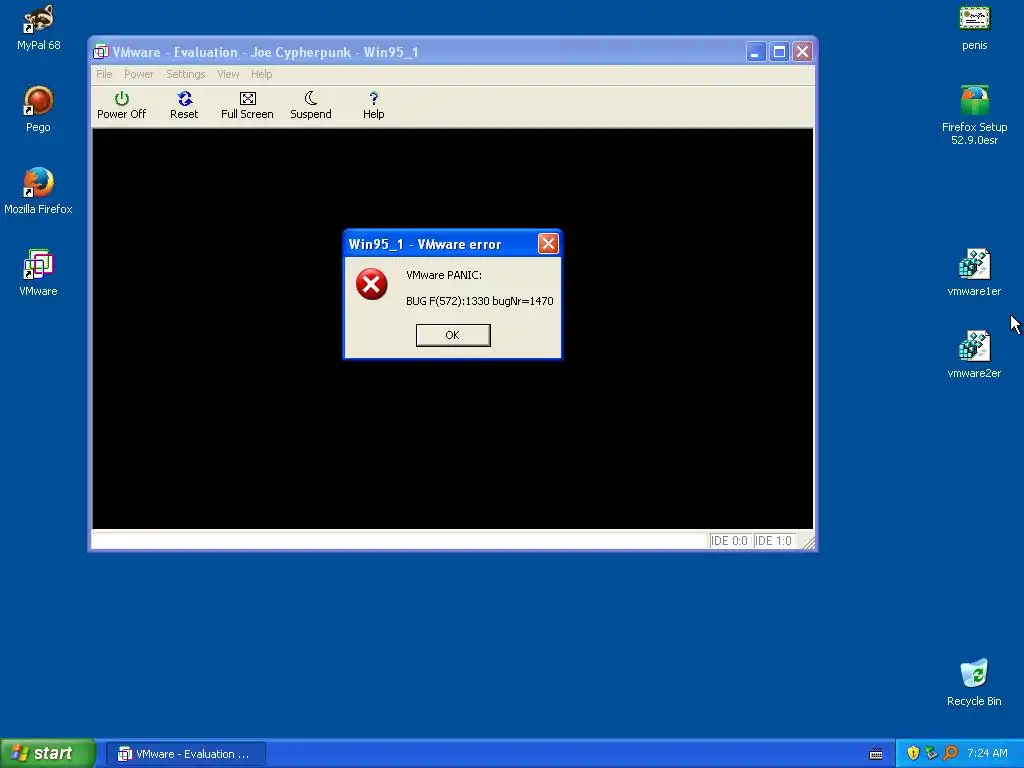Select the top-right certificate file icon
The image size is (1024, 768).
pyautogui.click(x=974, y=28)
